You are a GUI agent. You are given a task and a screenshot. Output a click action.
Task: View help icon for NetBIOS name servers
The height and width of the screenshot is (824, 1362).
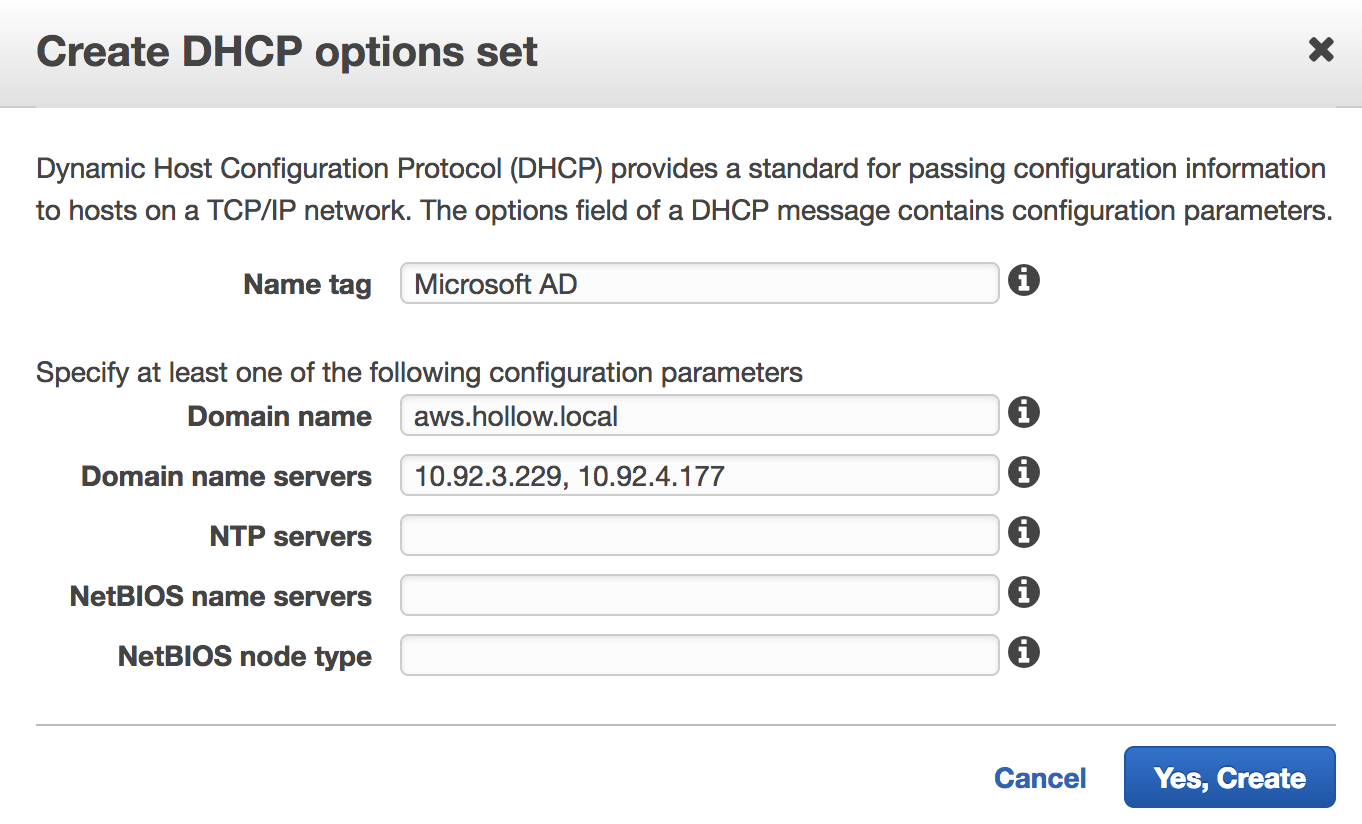1023,593
